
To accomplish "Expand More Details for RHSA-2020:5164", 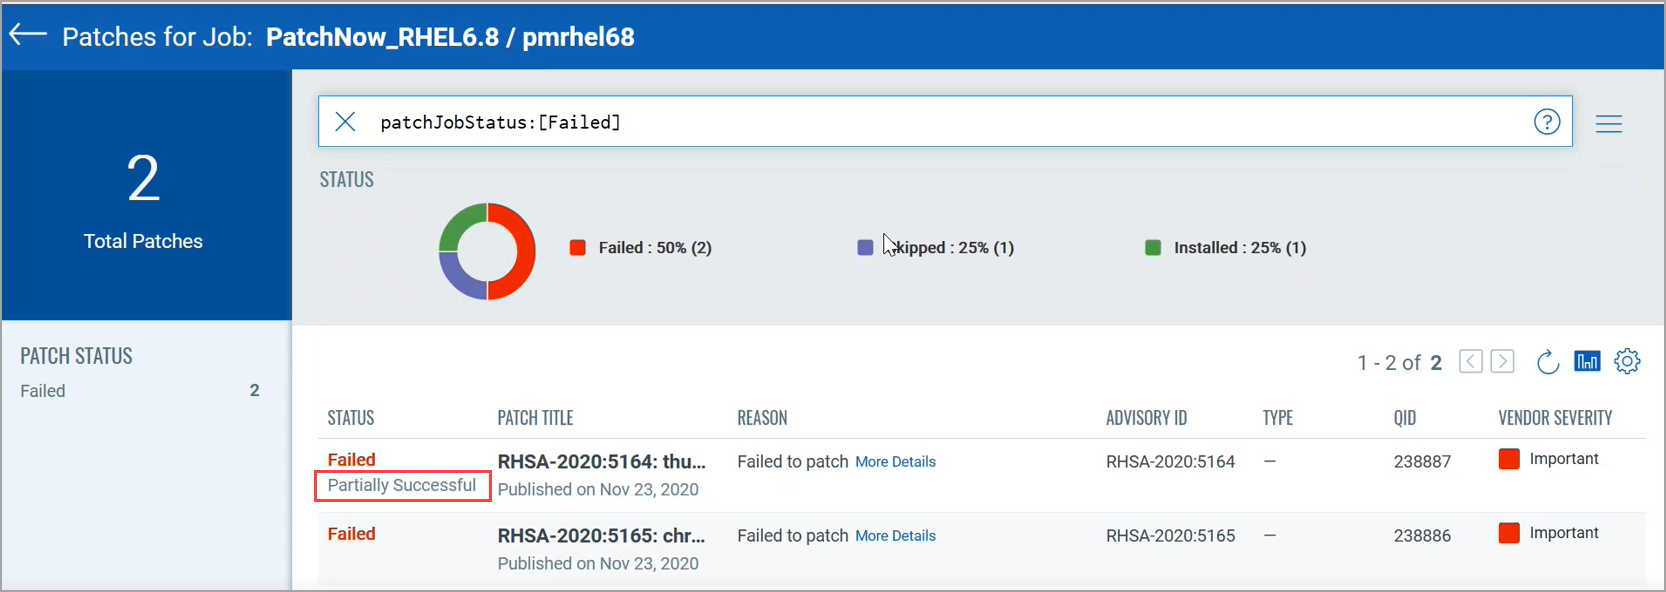I will (x=895, y=461).
